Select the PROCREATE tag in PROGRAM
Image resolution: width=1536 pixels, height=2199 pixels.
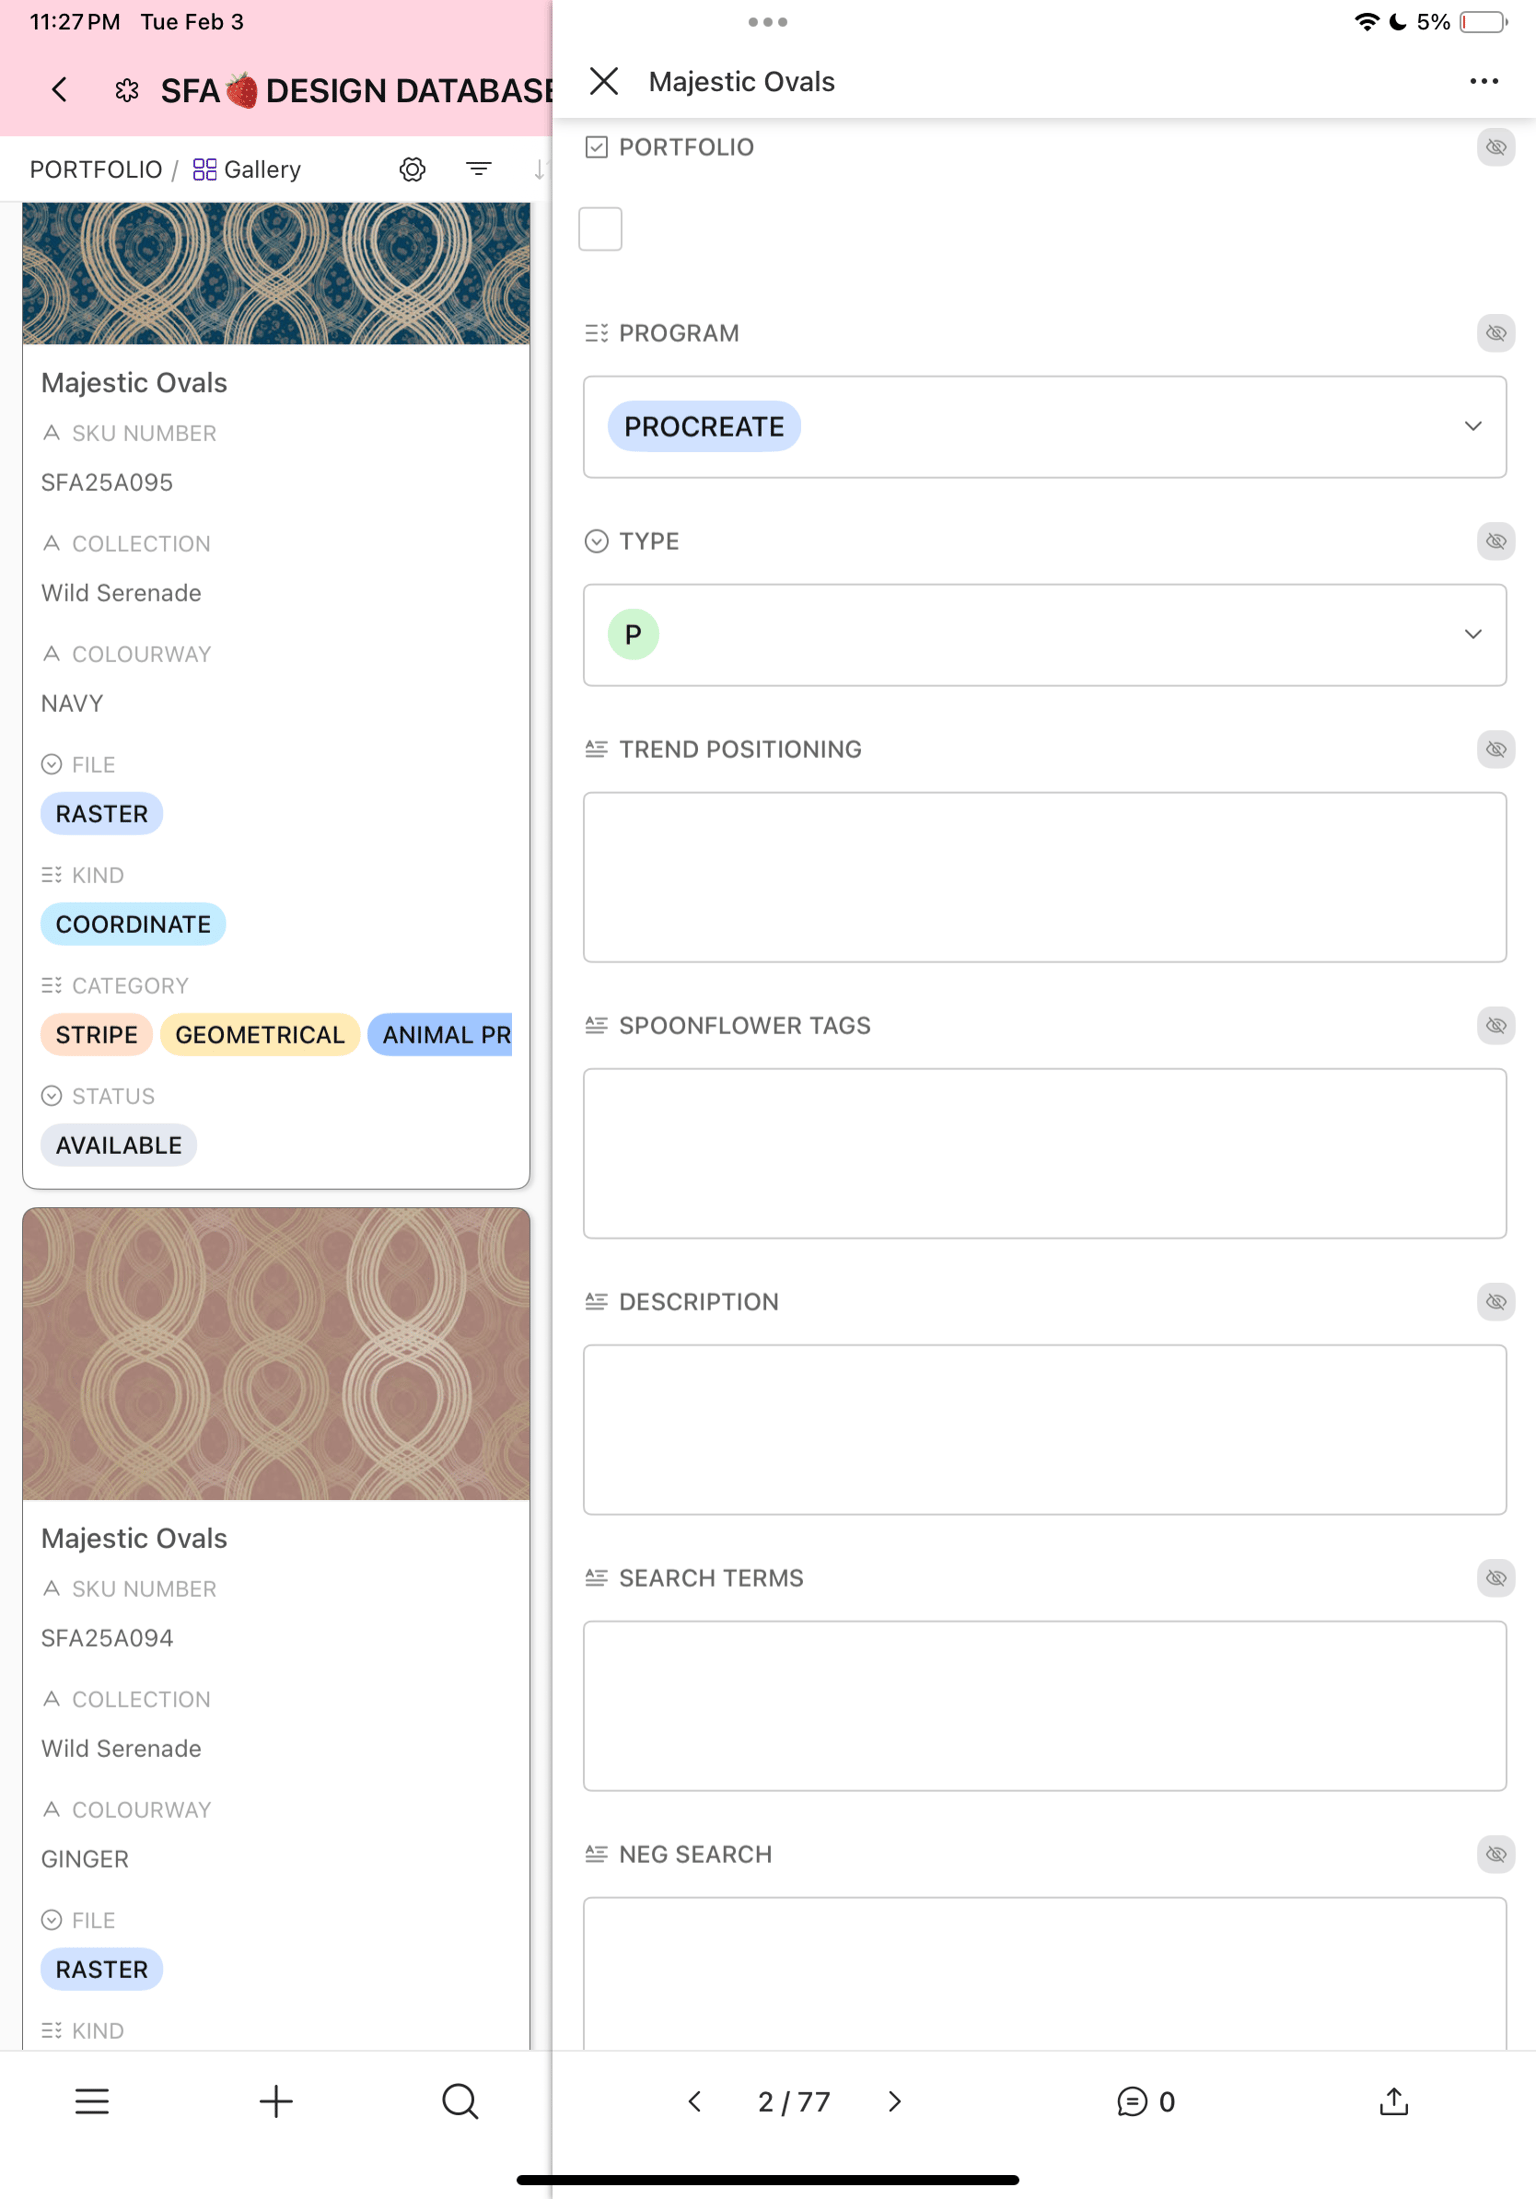click(704, 427)
